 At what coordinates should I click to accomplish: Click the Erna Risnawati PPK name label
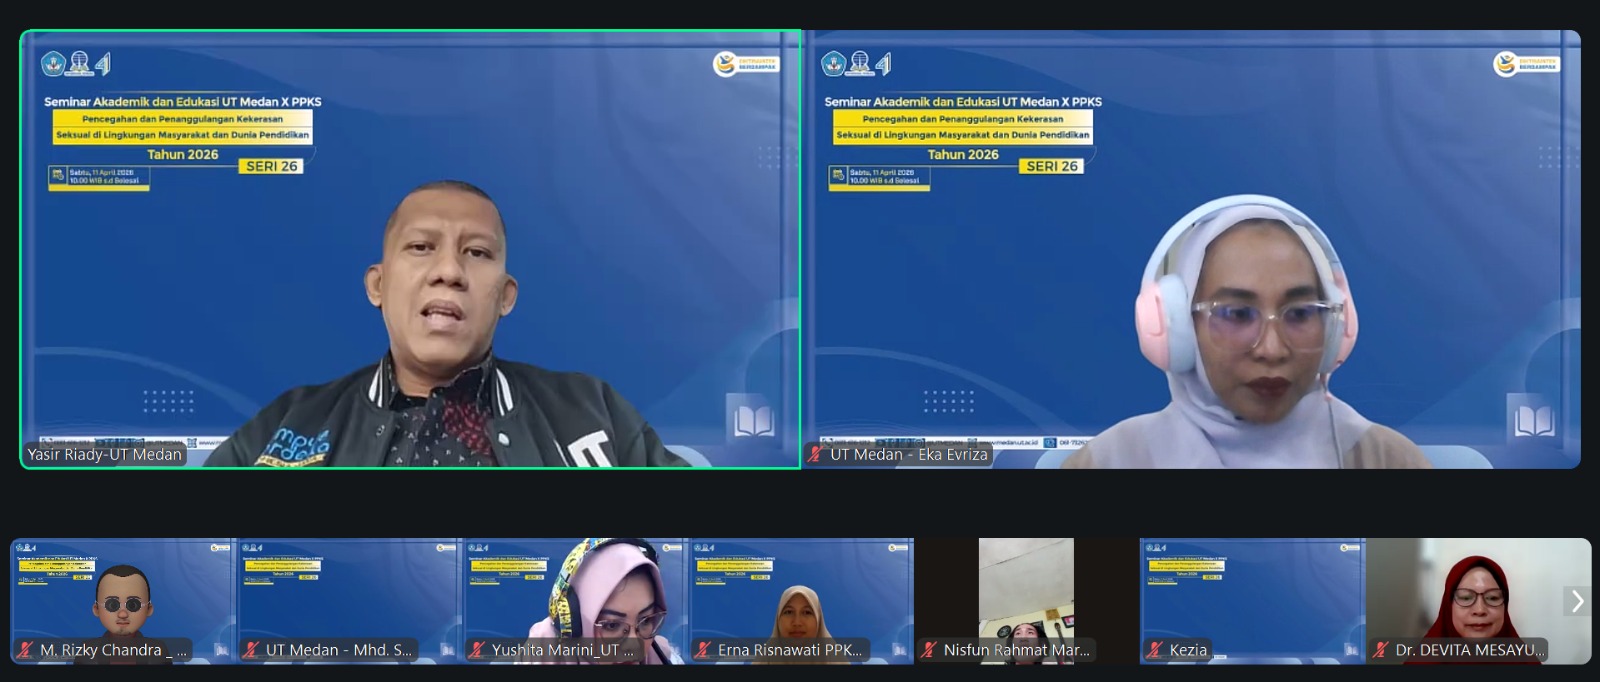pos(789,650)
